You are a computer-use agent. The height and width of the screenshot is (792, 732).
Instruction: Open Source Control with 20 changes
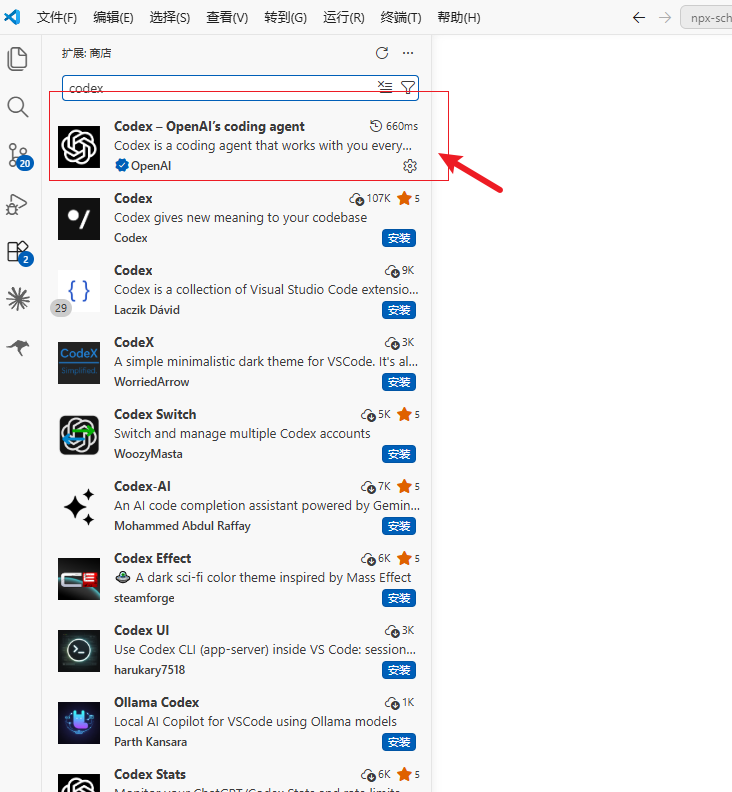click(19, 156)
